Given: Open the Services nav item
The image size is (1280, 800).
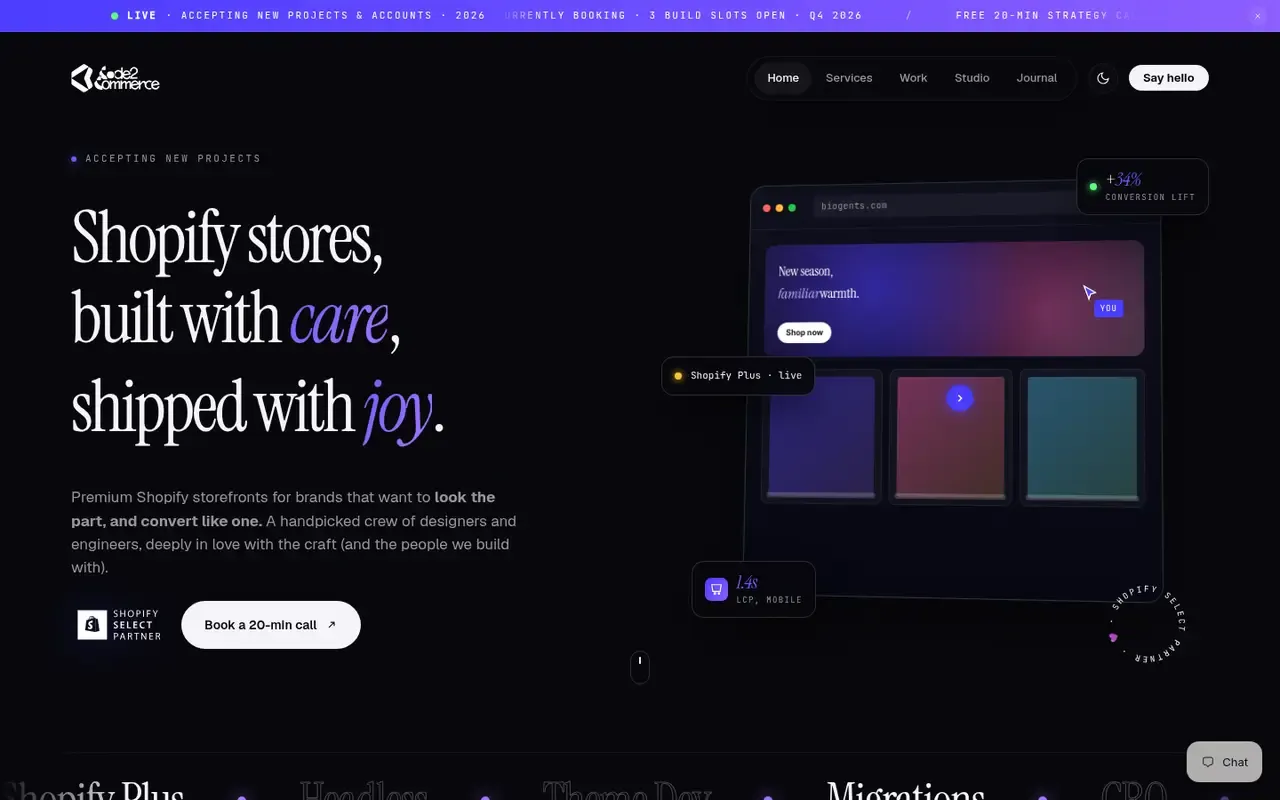Looking at the screenshot, I should click(x=849, y=78).
